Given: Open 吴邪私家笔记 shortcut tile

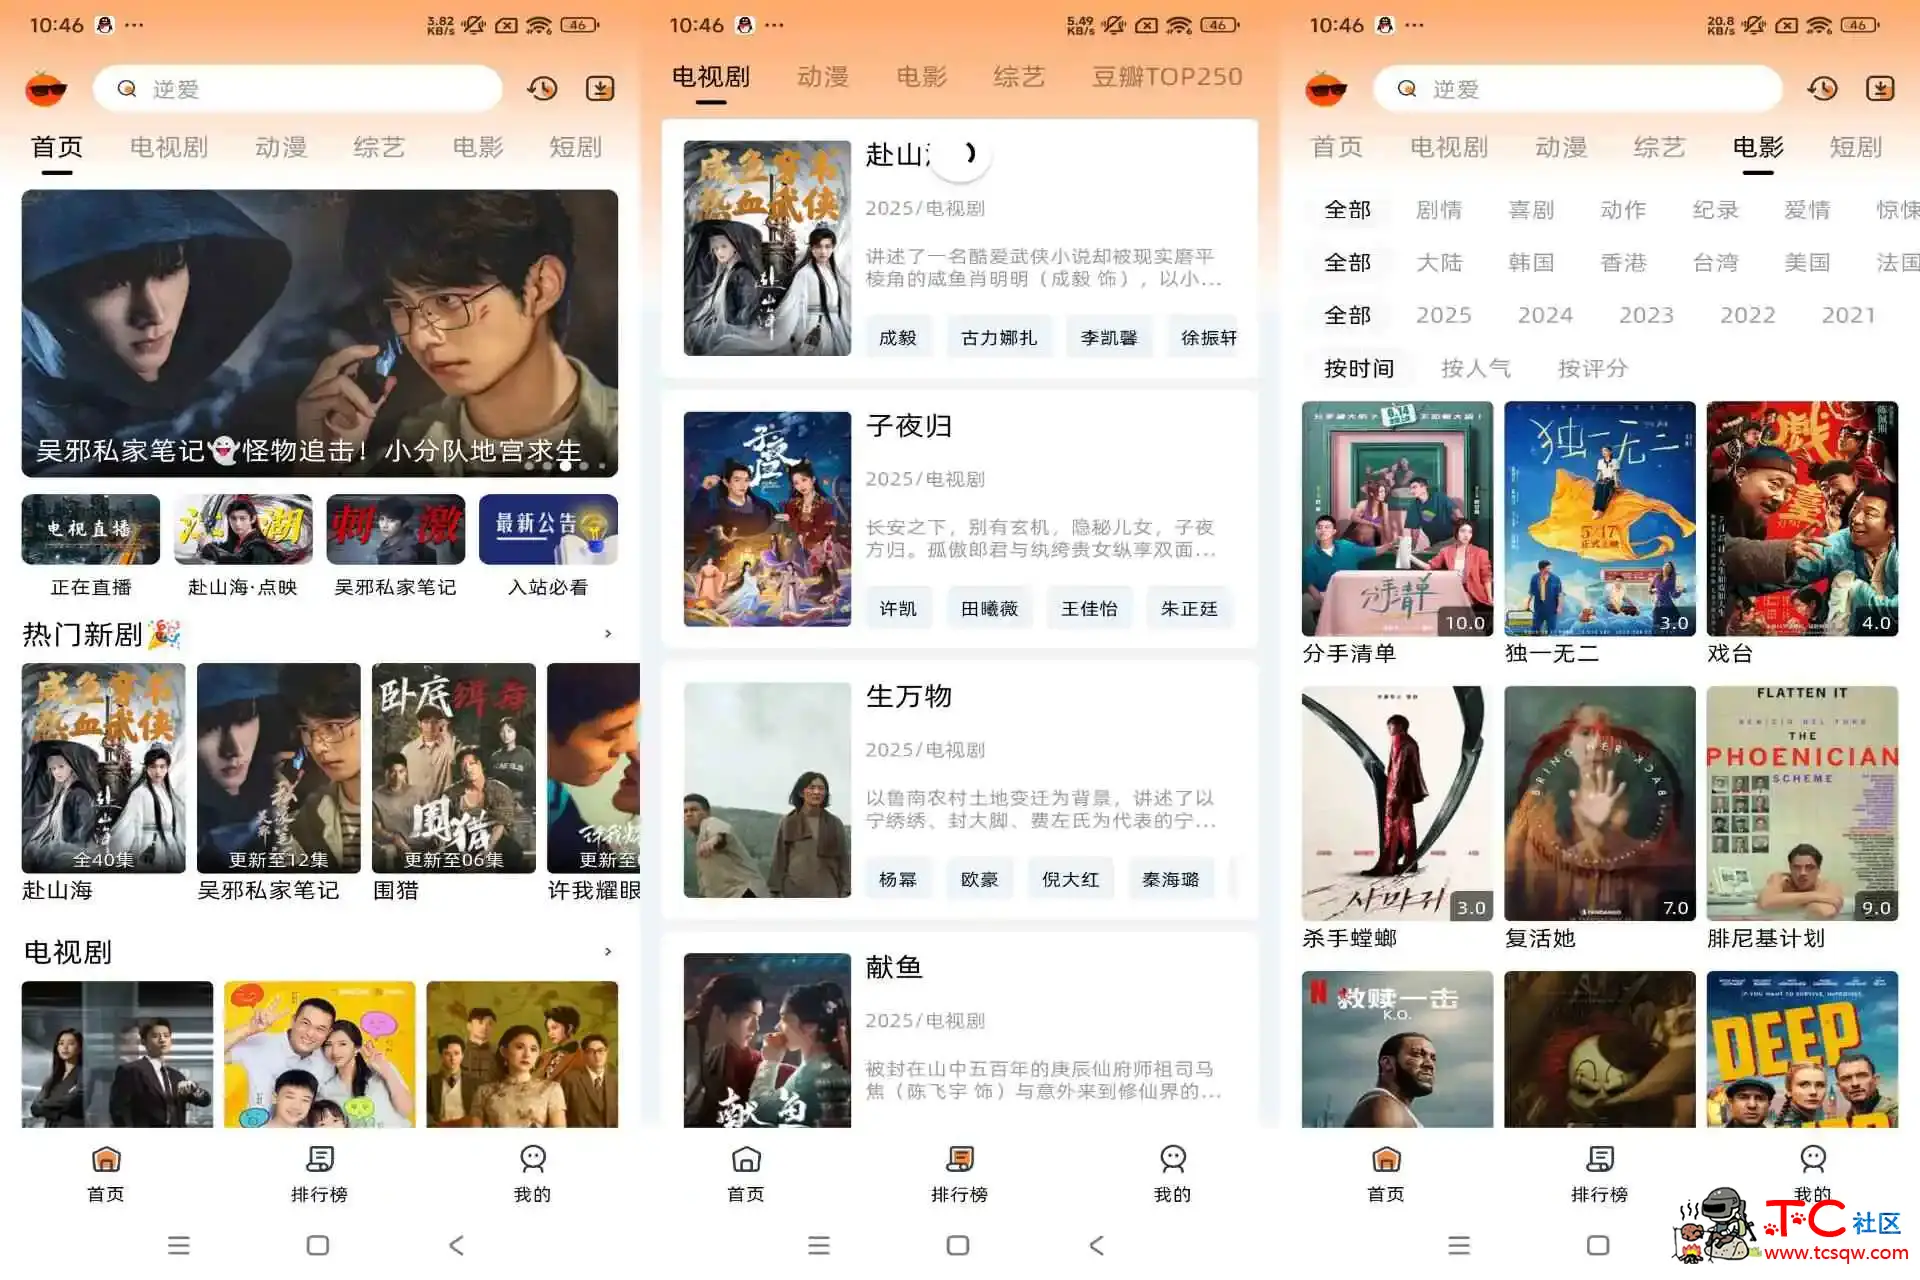Looking at the screenshot, I should pyautogui.click(x=396, y=546).
